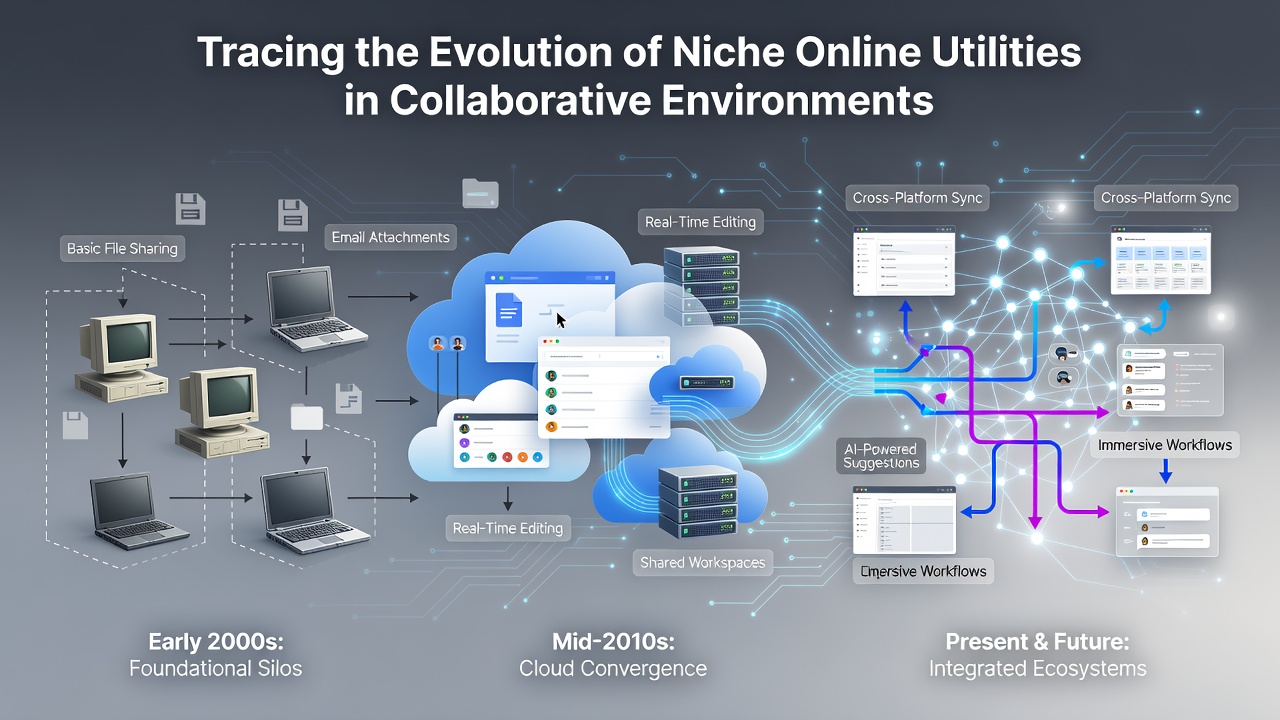Screen dimensions: 1280x720
Task: Click the infographic title Tracing the Evolution
Action: [x=640, y=76]
